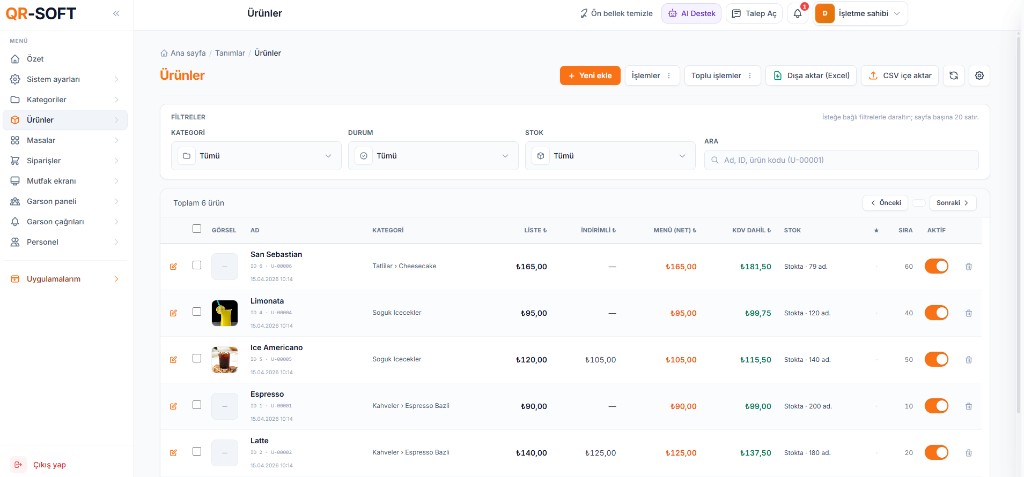Open the Durum filter dropdown
The height and width of the screenshot is (477, 1024).
click(x=433, y=156)
